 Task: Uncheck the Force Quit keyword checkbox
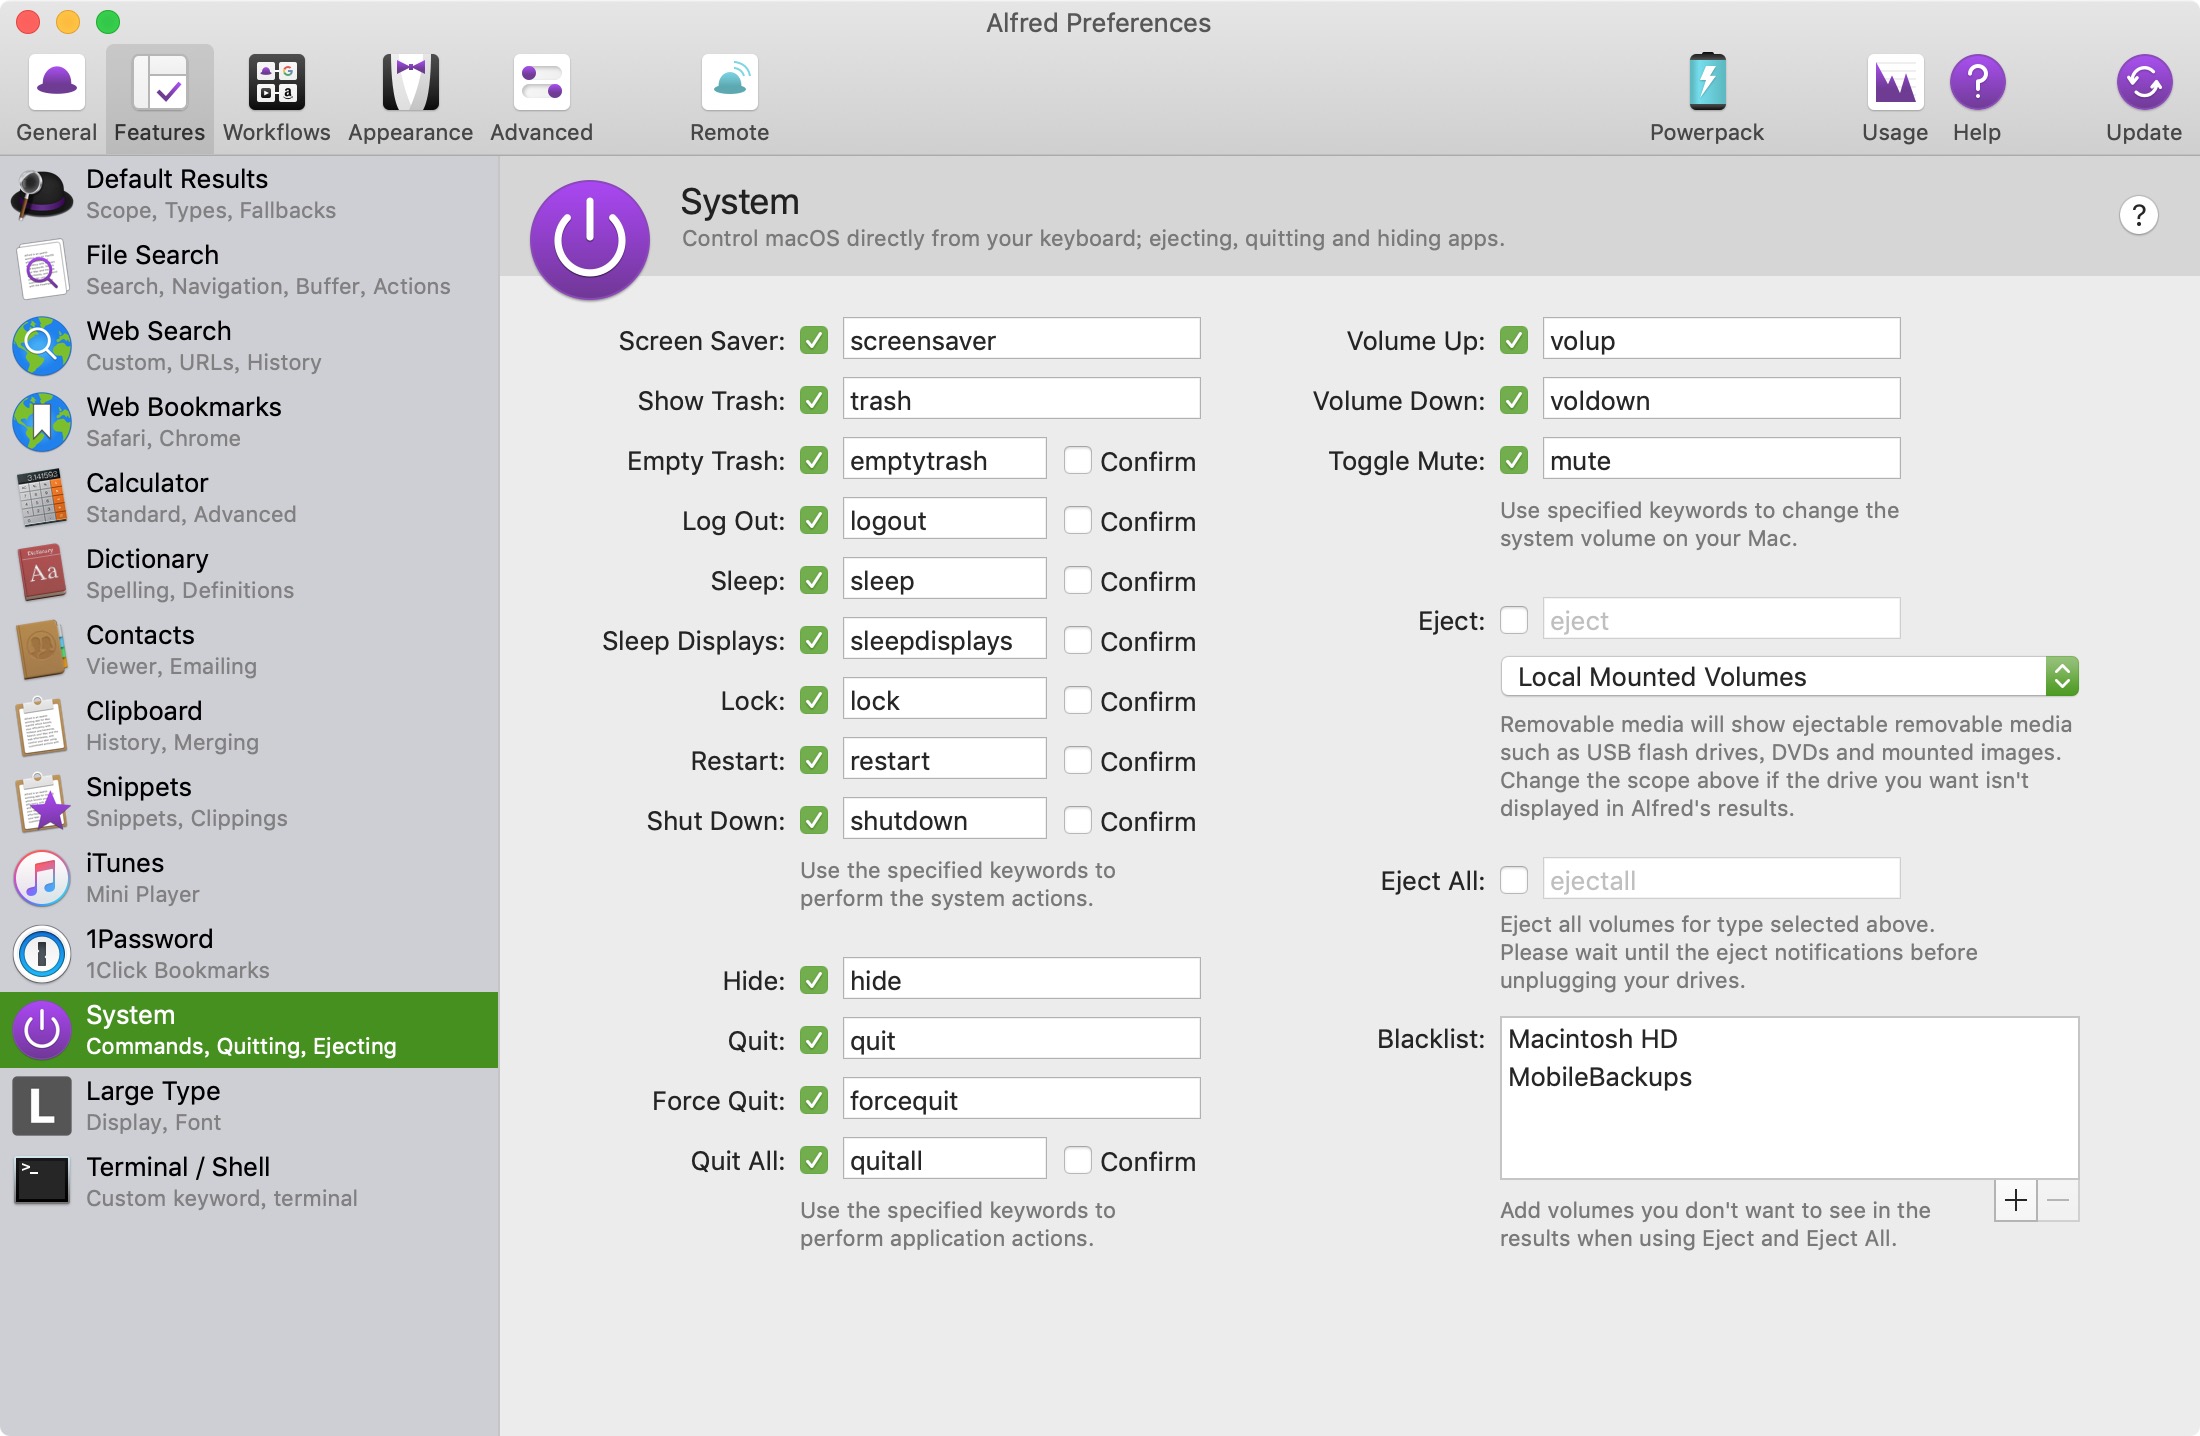tap(814, 1100)
